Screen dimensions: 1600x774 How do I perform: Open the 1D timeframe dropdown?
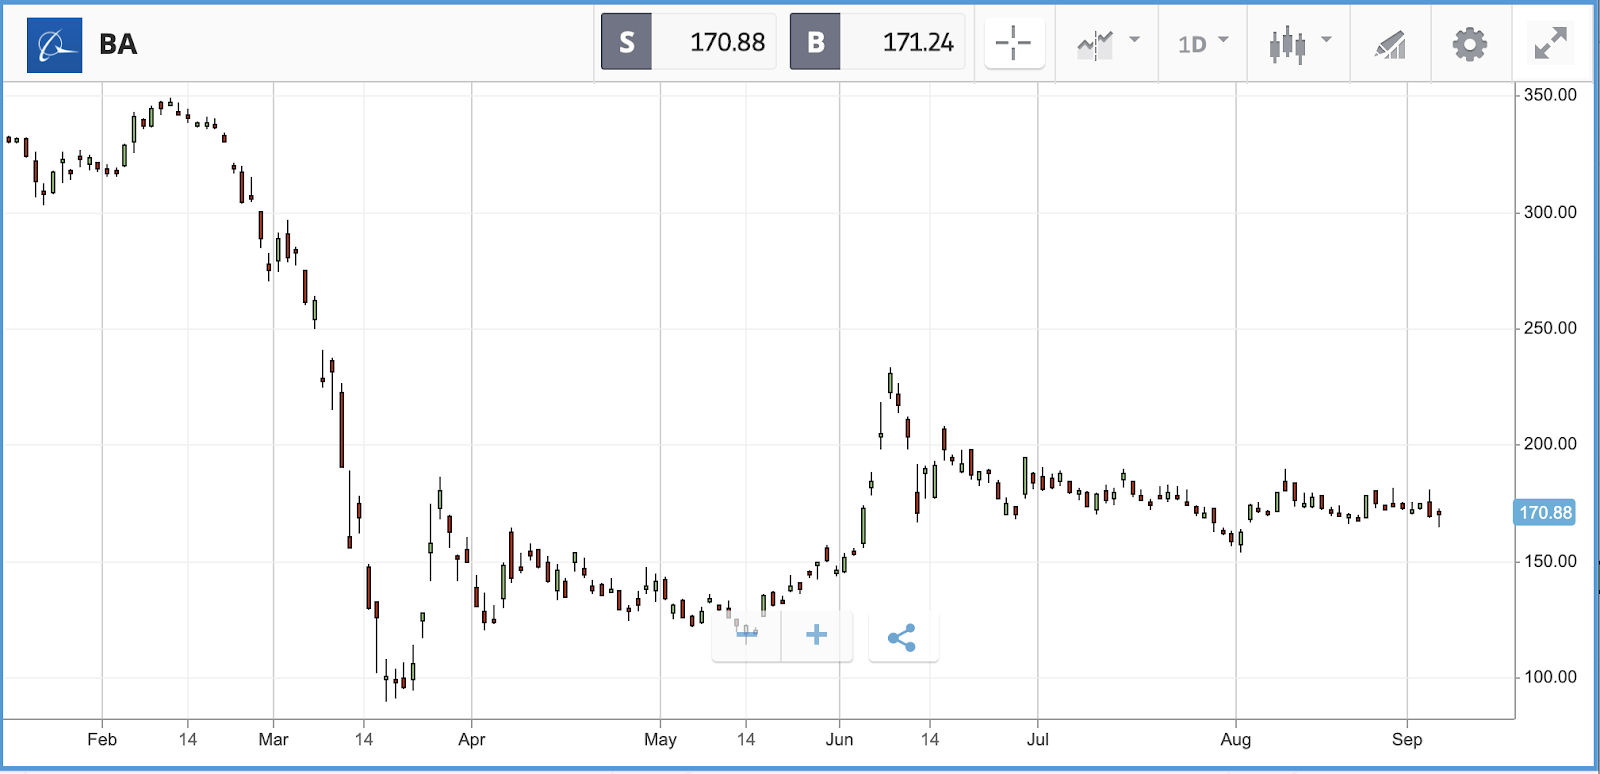(1202, 44)
